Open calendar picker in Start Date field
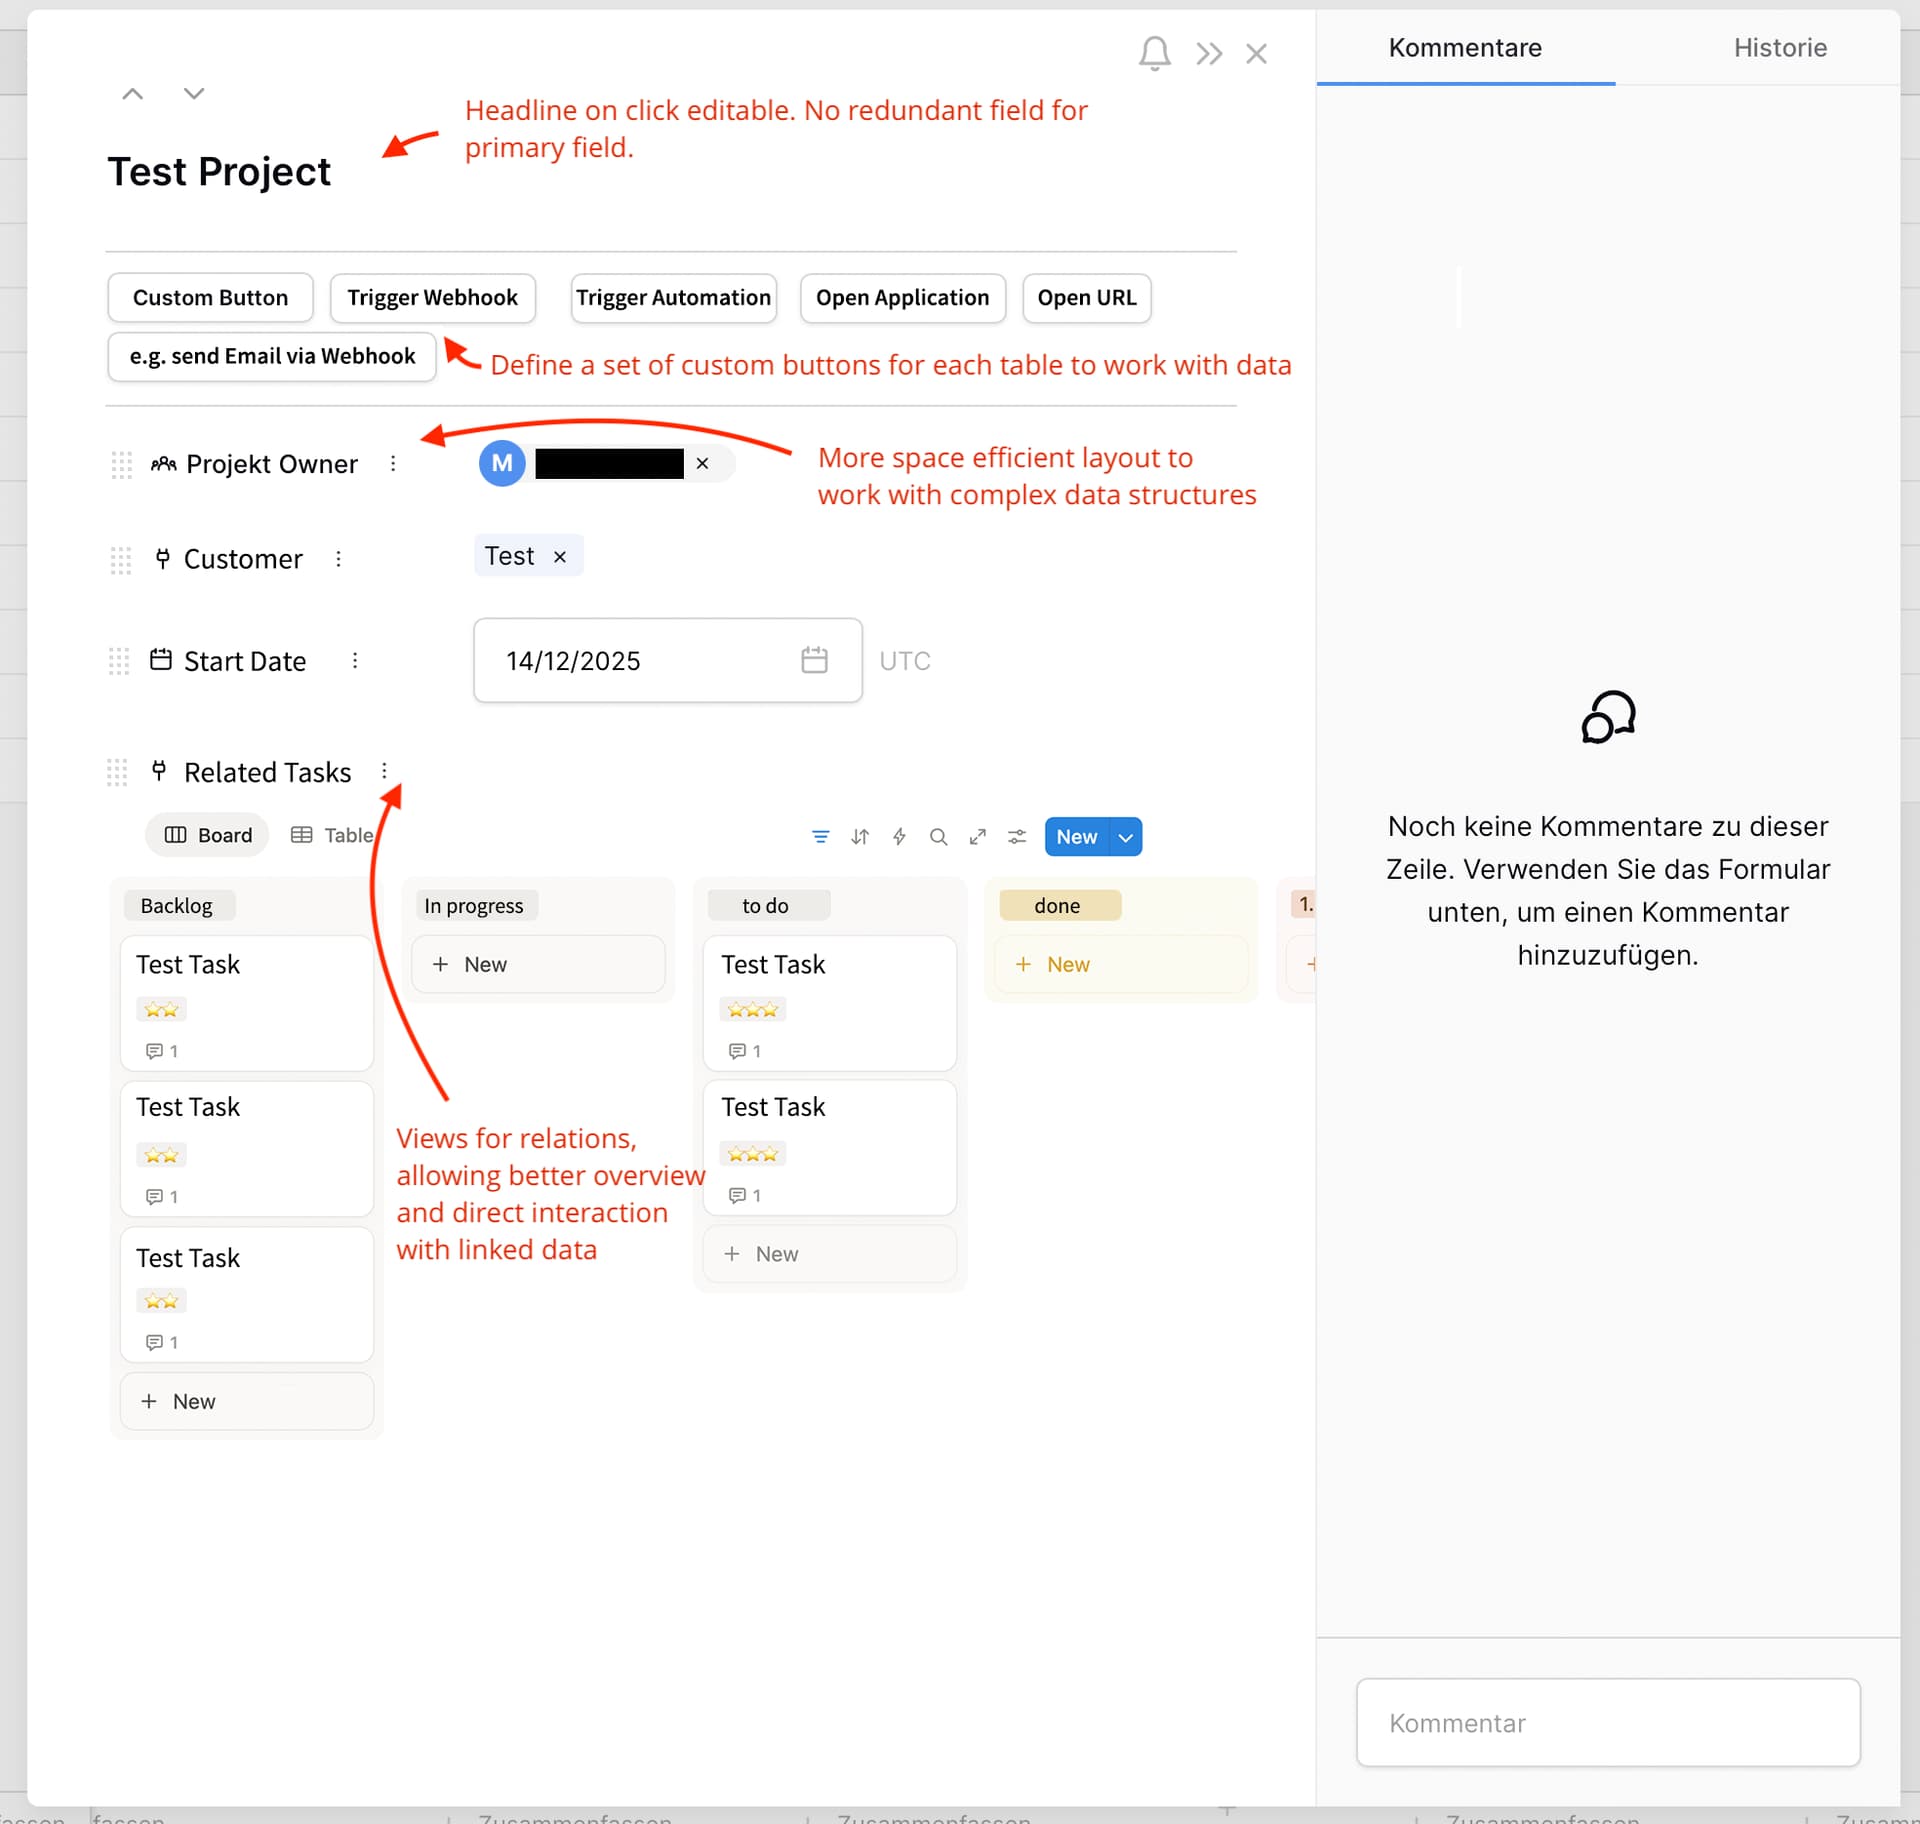 click(x=814, y=660)
